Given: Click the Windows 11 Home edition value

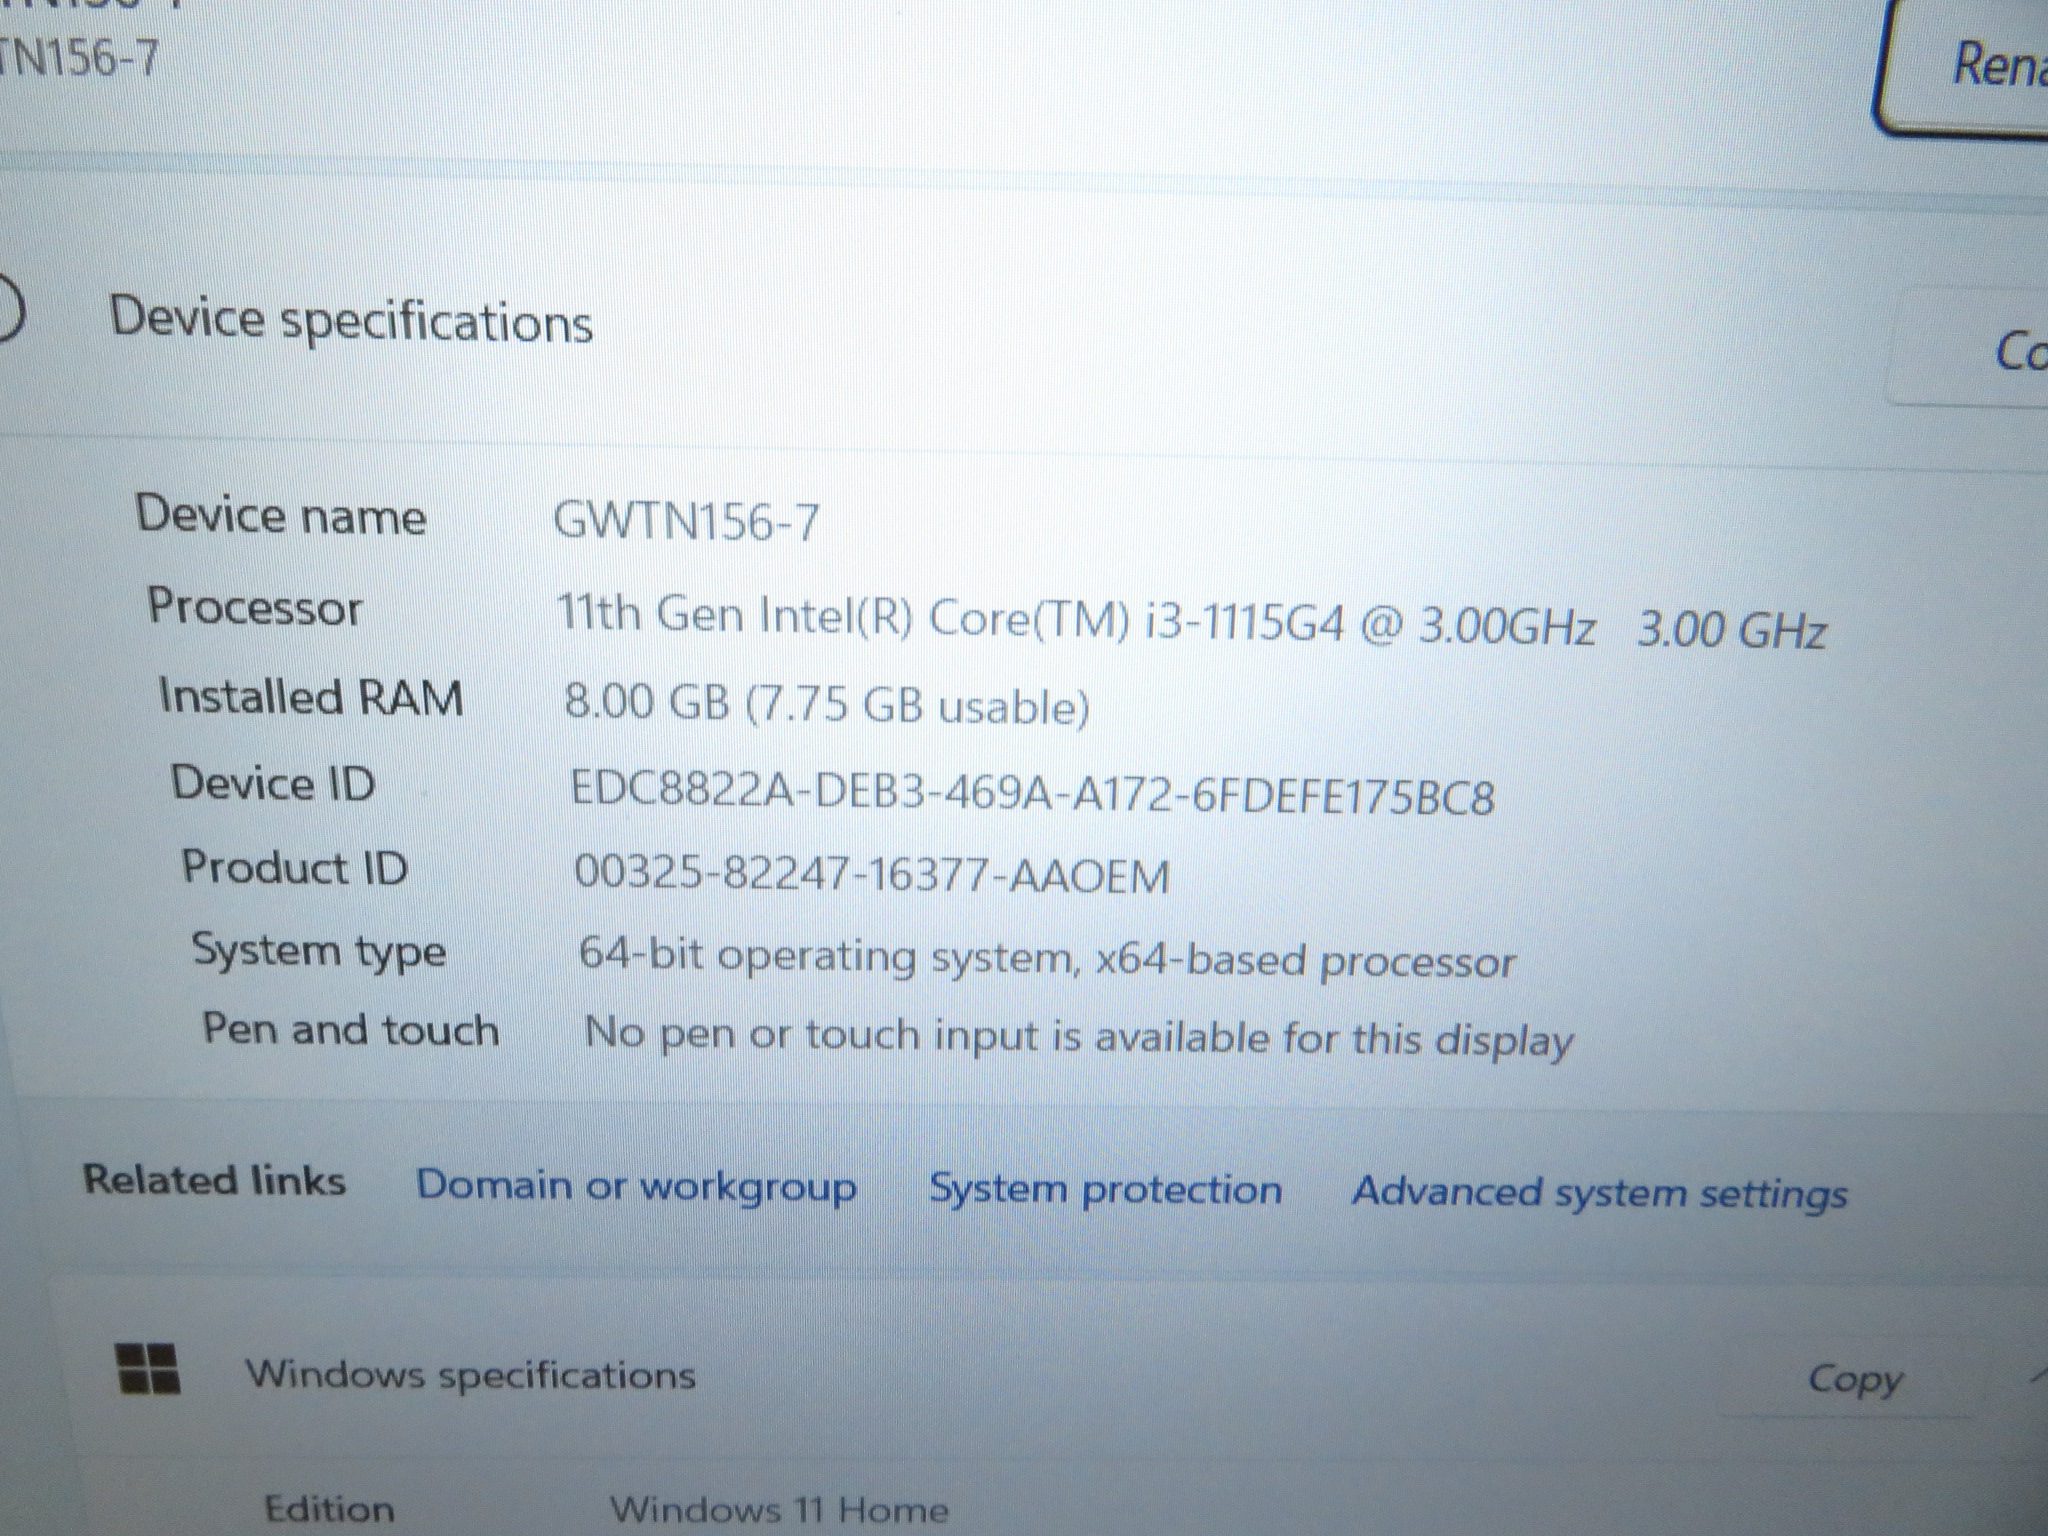Looking at the screenshot, I should [x=778, y=1510].
